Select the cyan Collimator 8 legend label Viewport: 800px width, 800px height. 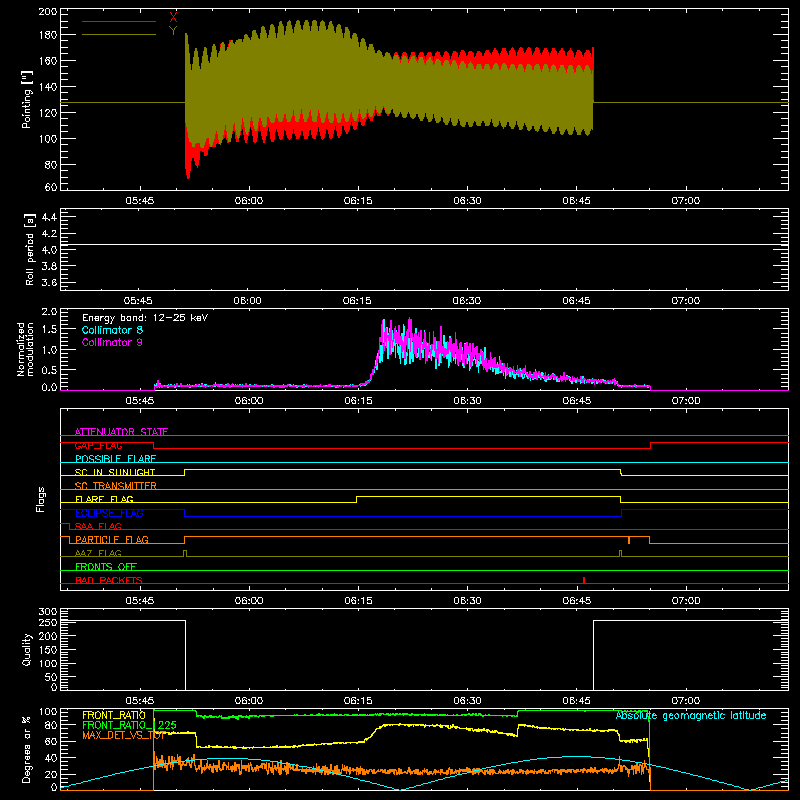tap(112, 330)
